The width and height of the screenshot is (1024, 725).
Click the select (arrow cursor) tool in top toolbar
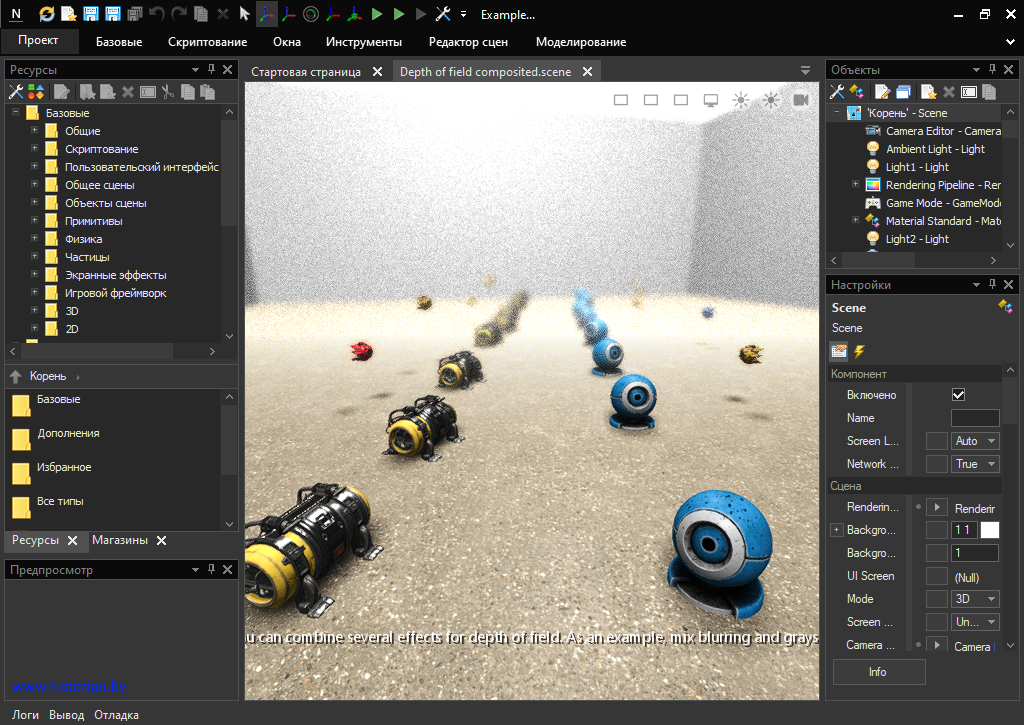pos(244,14)
